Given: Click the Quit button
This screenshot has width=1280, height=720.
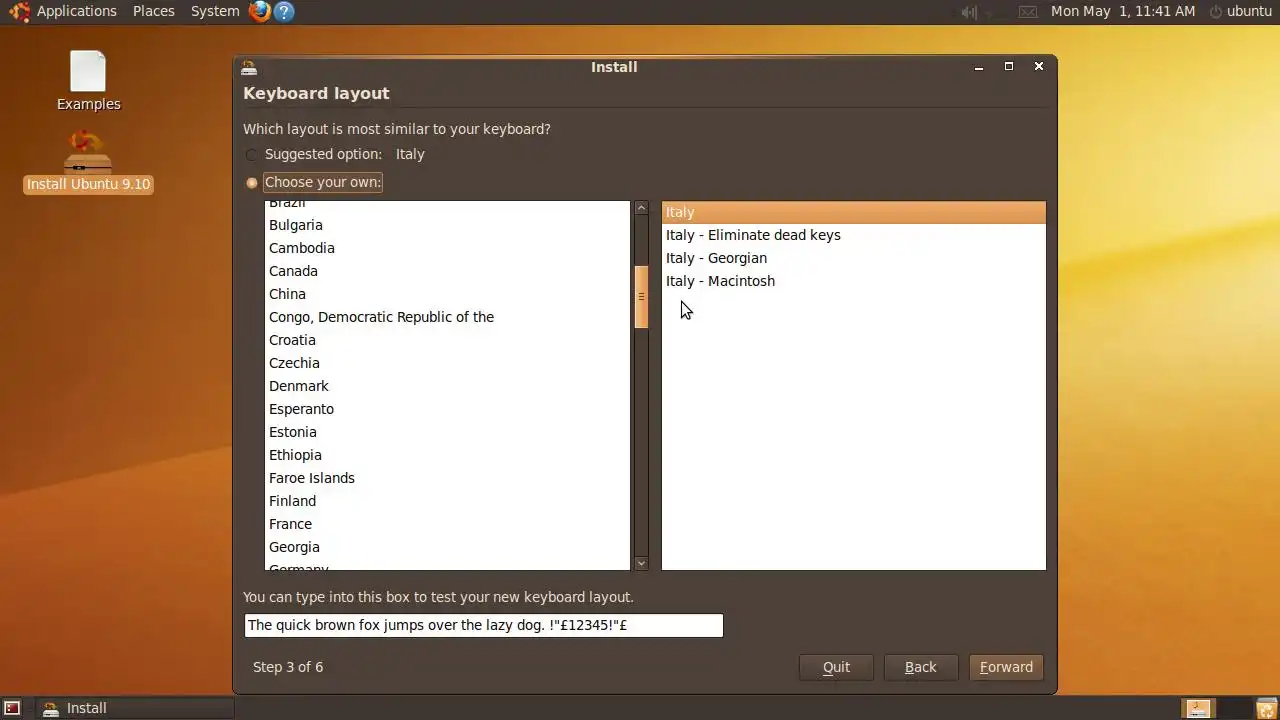Looking at the screenshot, I should (x=836, y=667).
